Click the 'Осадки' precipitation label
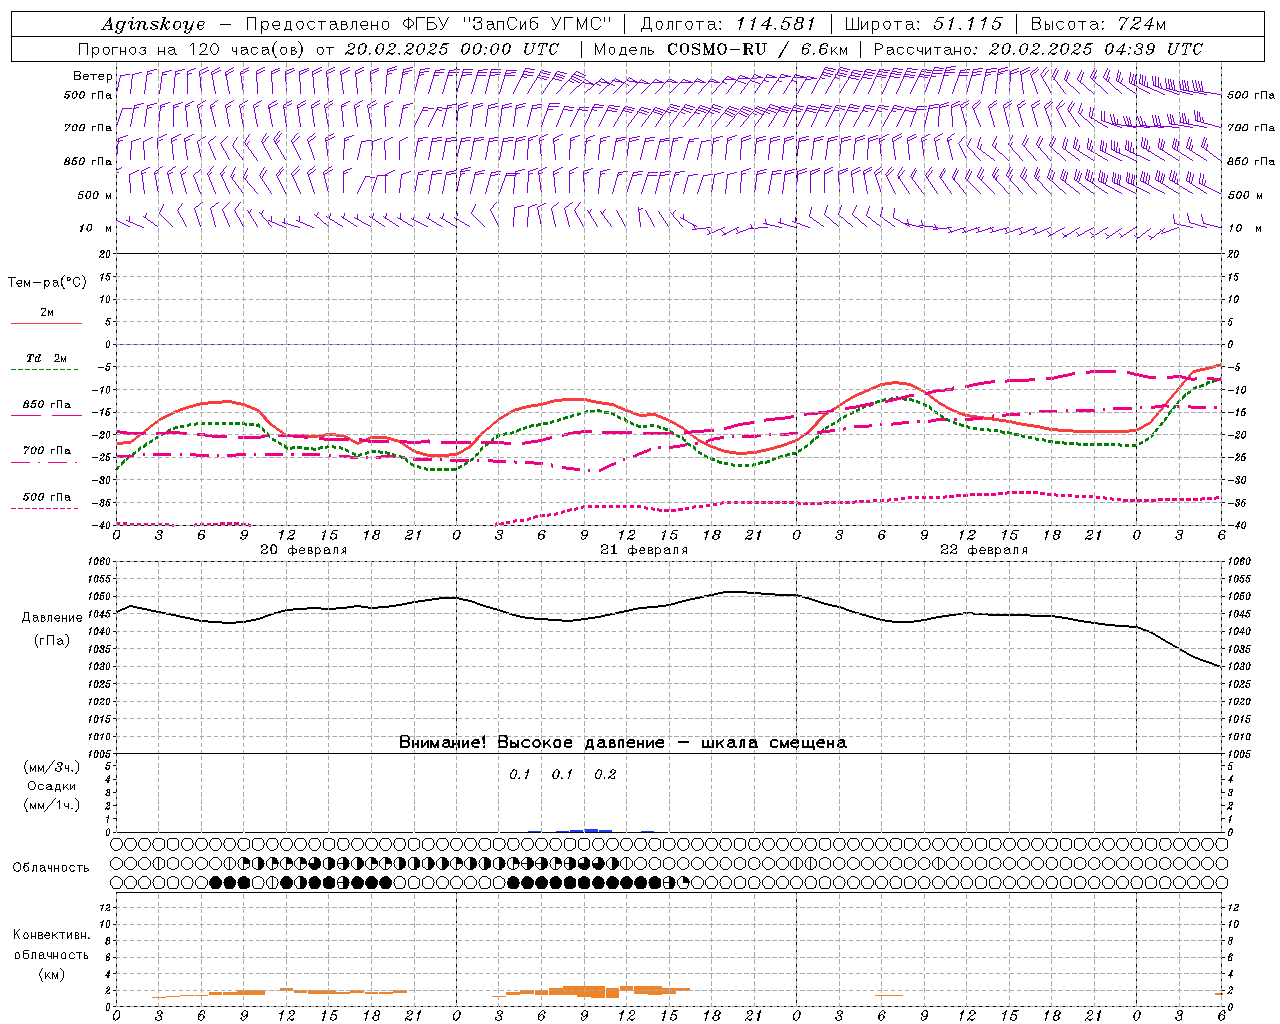 click(52, 786)
